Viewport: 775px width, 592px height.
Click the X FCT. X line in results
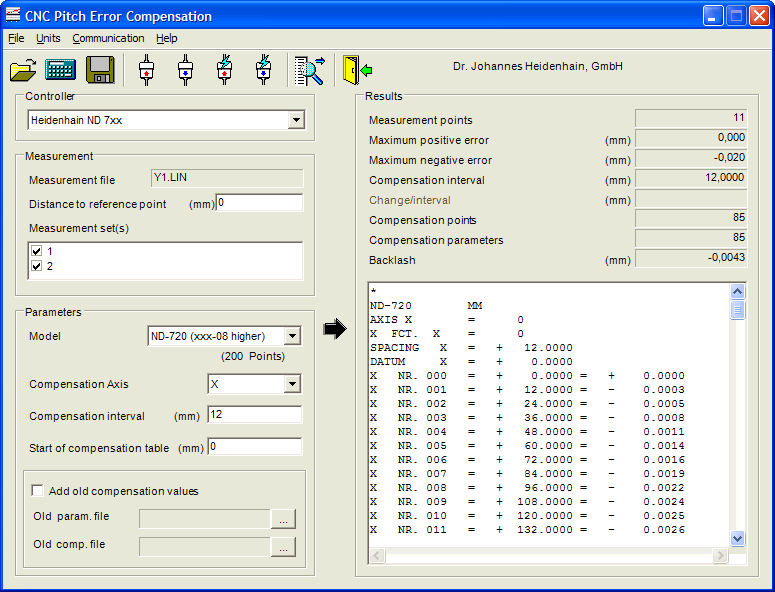(x=447, y=334)
